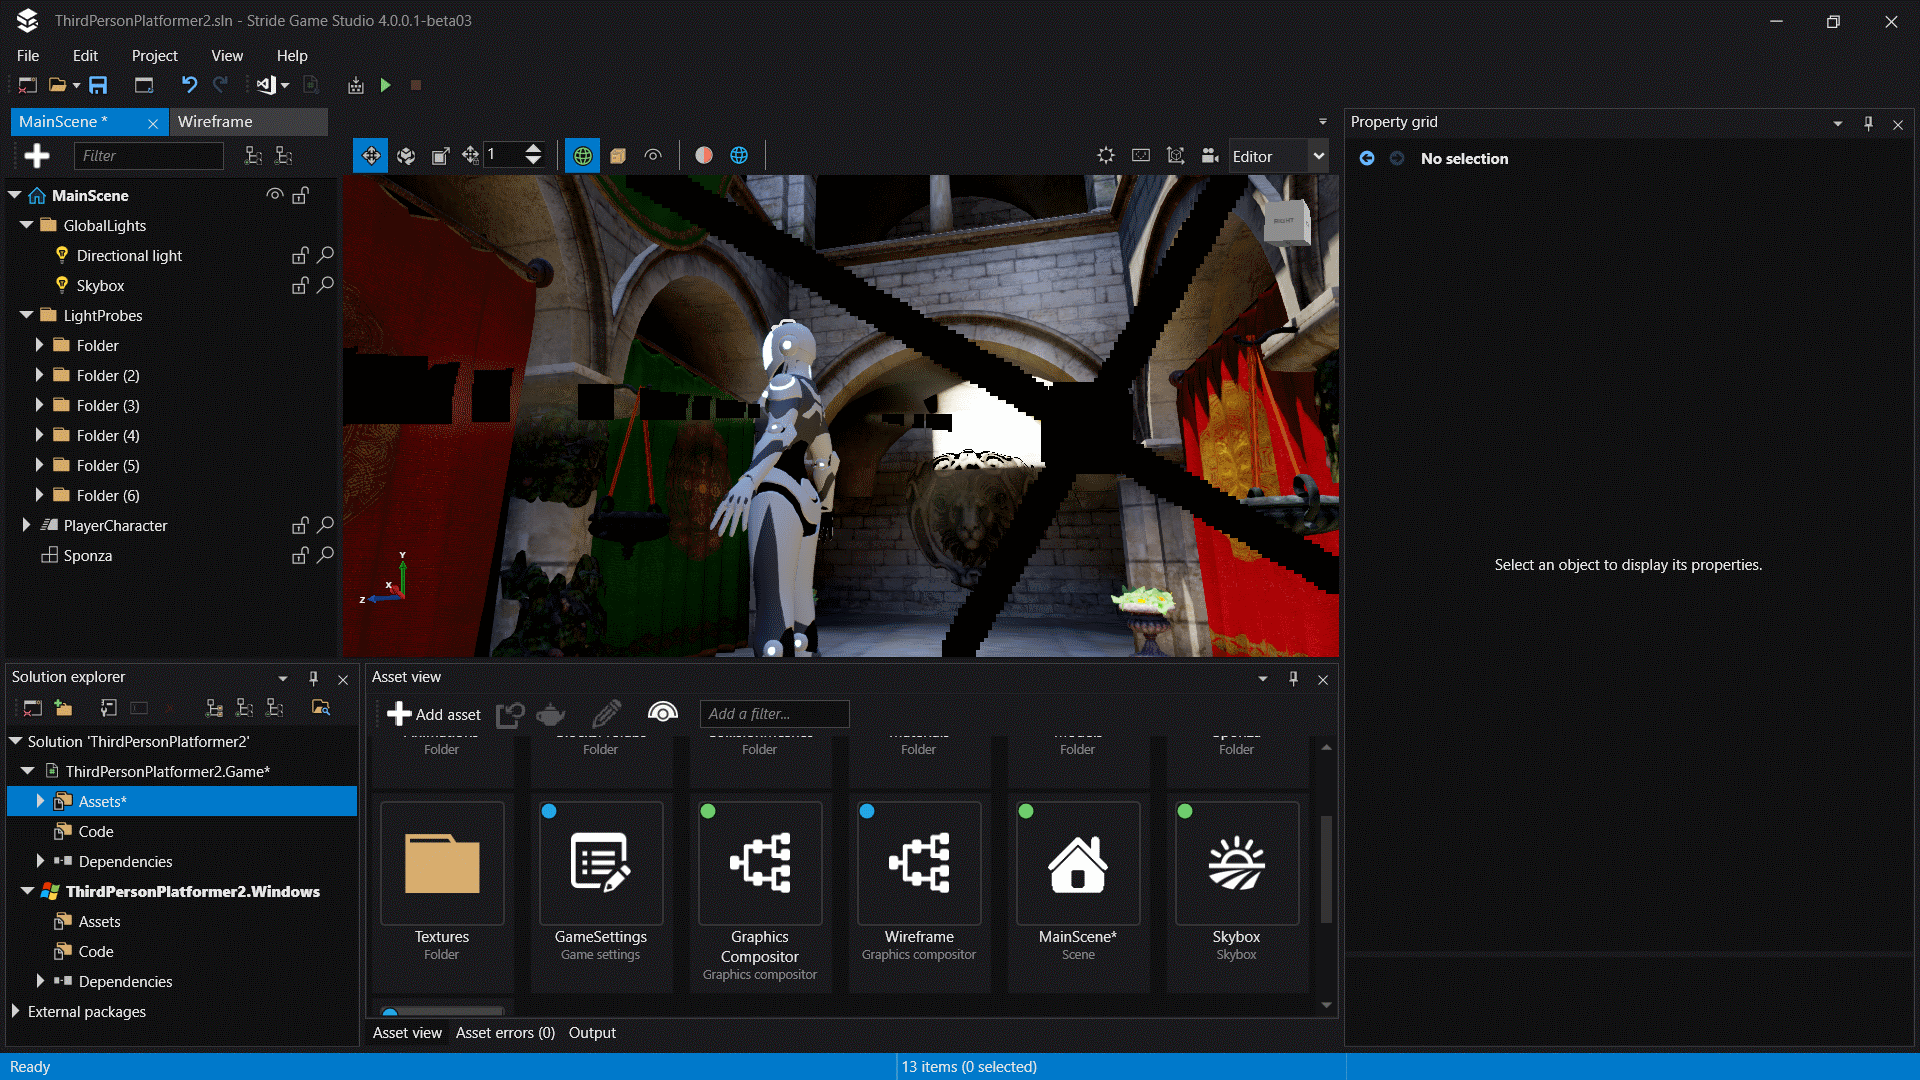Select the GameSettings asset thumbnail

click(601, 863)
